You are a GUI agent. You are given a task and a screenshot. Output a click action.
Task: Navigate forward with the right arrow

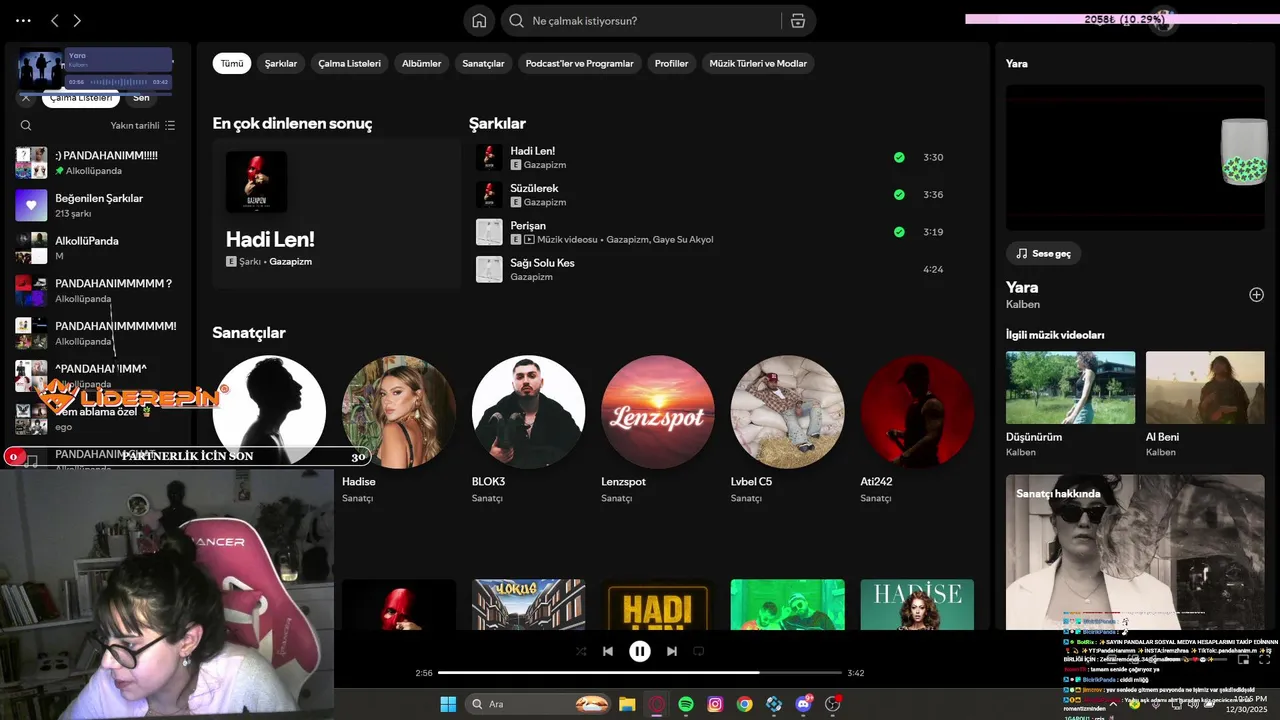[x=77, y=21]
